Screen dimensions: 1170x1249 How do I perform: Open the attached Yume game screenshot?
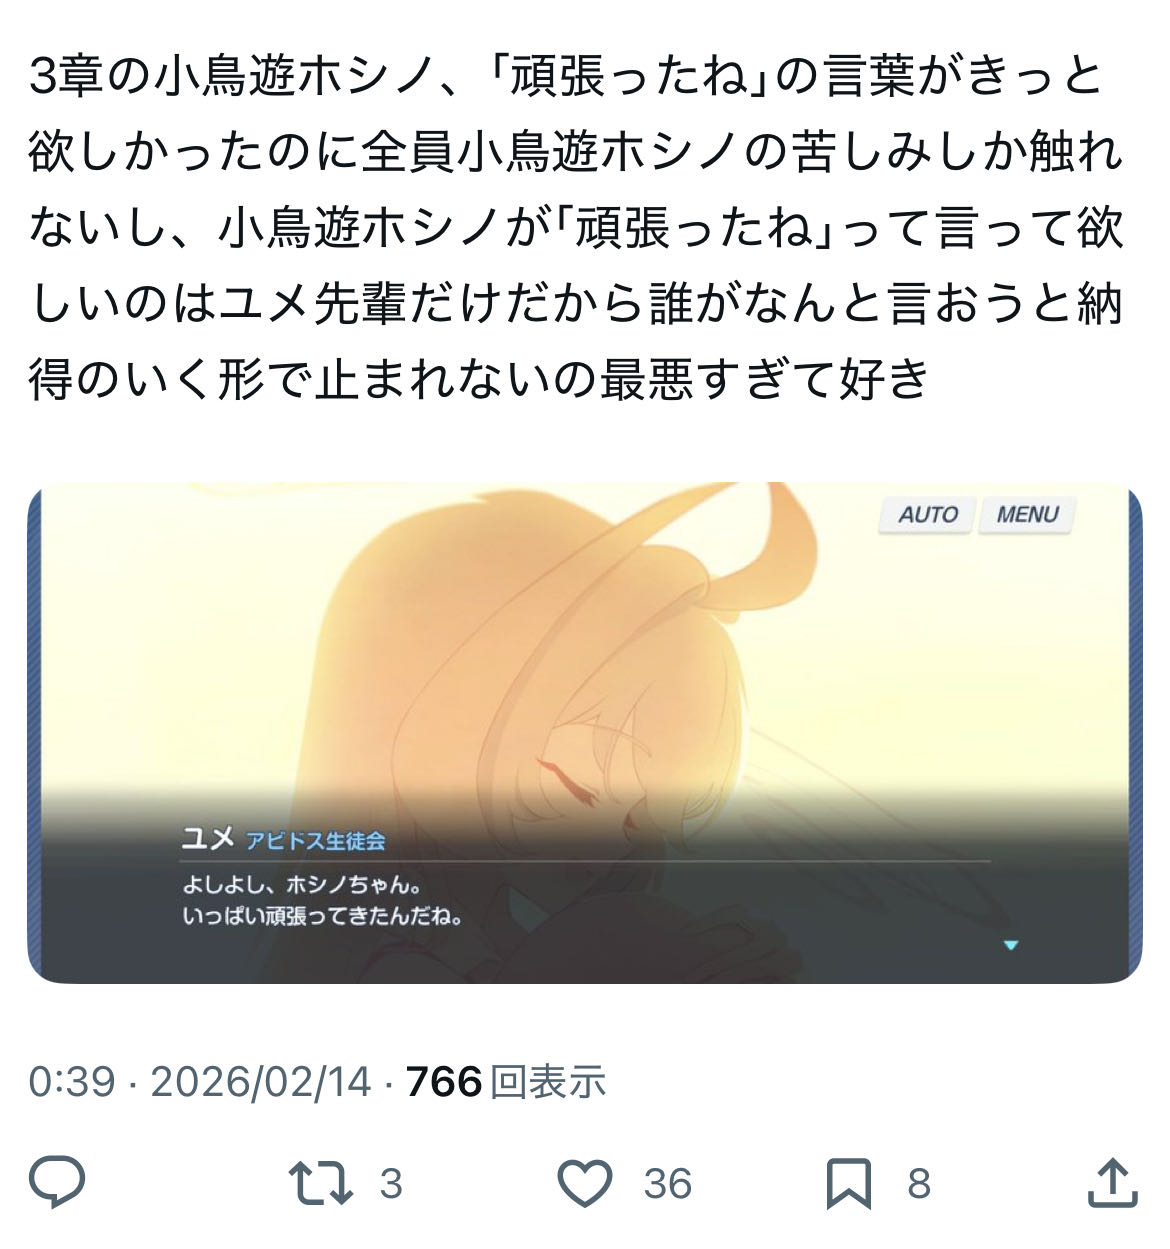585,733
